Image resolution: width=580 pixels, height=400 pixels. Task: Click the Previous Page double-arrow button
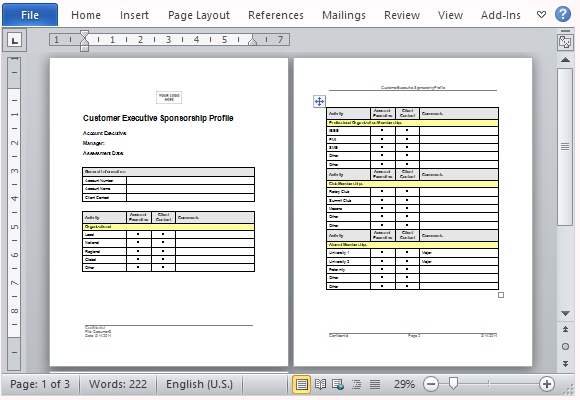[565, 329]
